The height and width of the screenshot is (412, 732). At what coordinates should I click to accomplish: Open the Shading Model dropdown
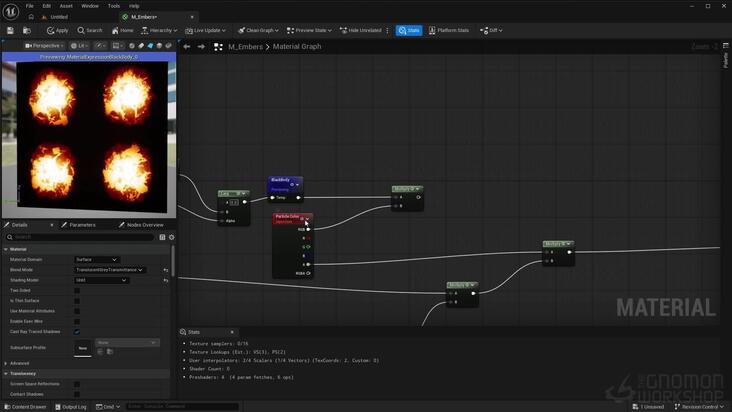click(101, 280)
